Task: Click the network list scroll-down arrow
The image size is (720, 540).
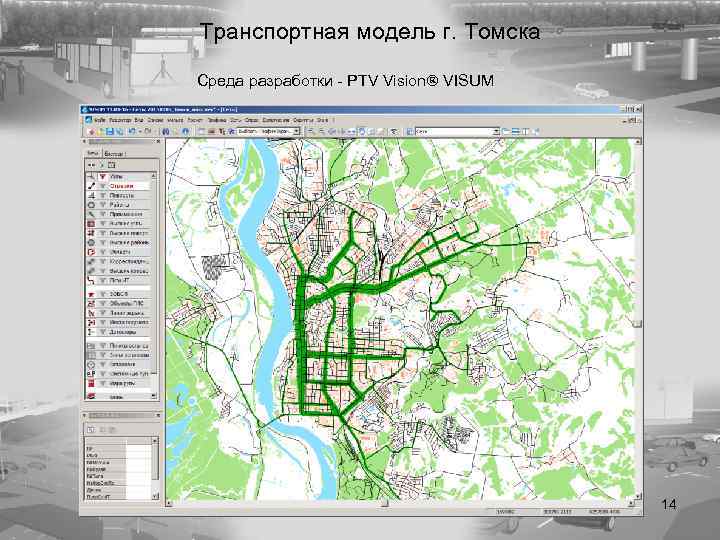Action: point(154,395)
